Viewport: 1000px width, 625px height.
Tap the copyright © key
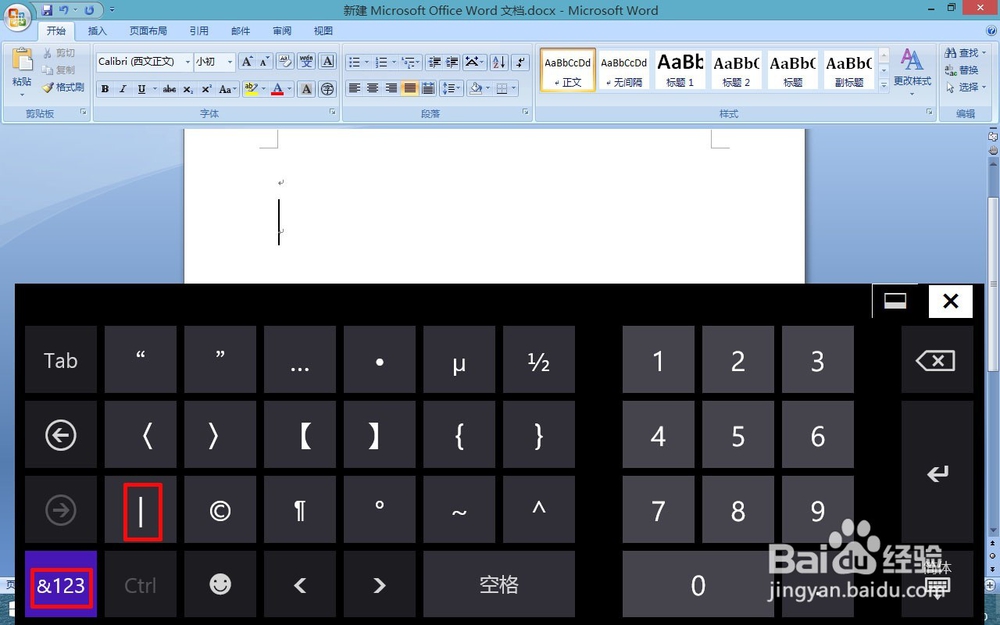coord(220,510)
